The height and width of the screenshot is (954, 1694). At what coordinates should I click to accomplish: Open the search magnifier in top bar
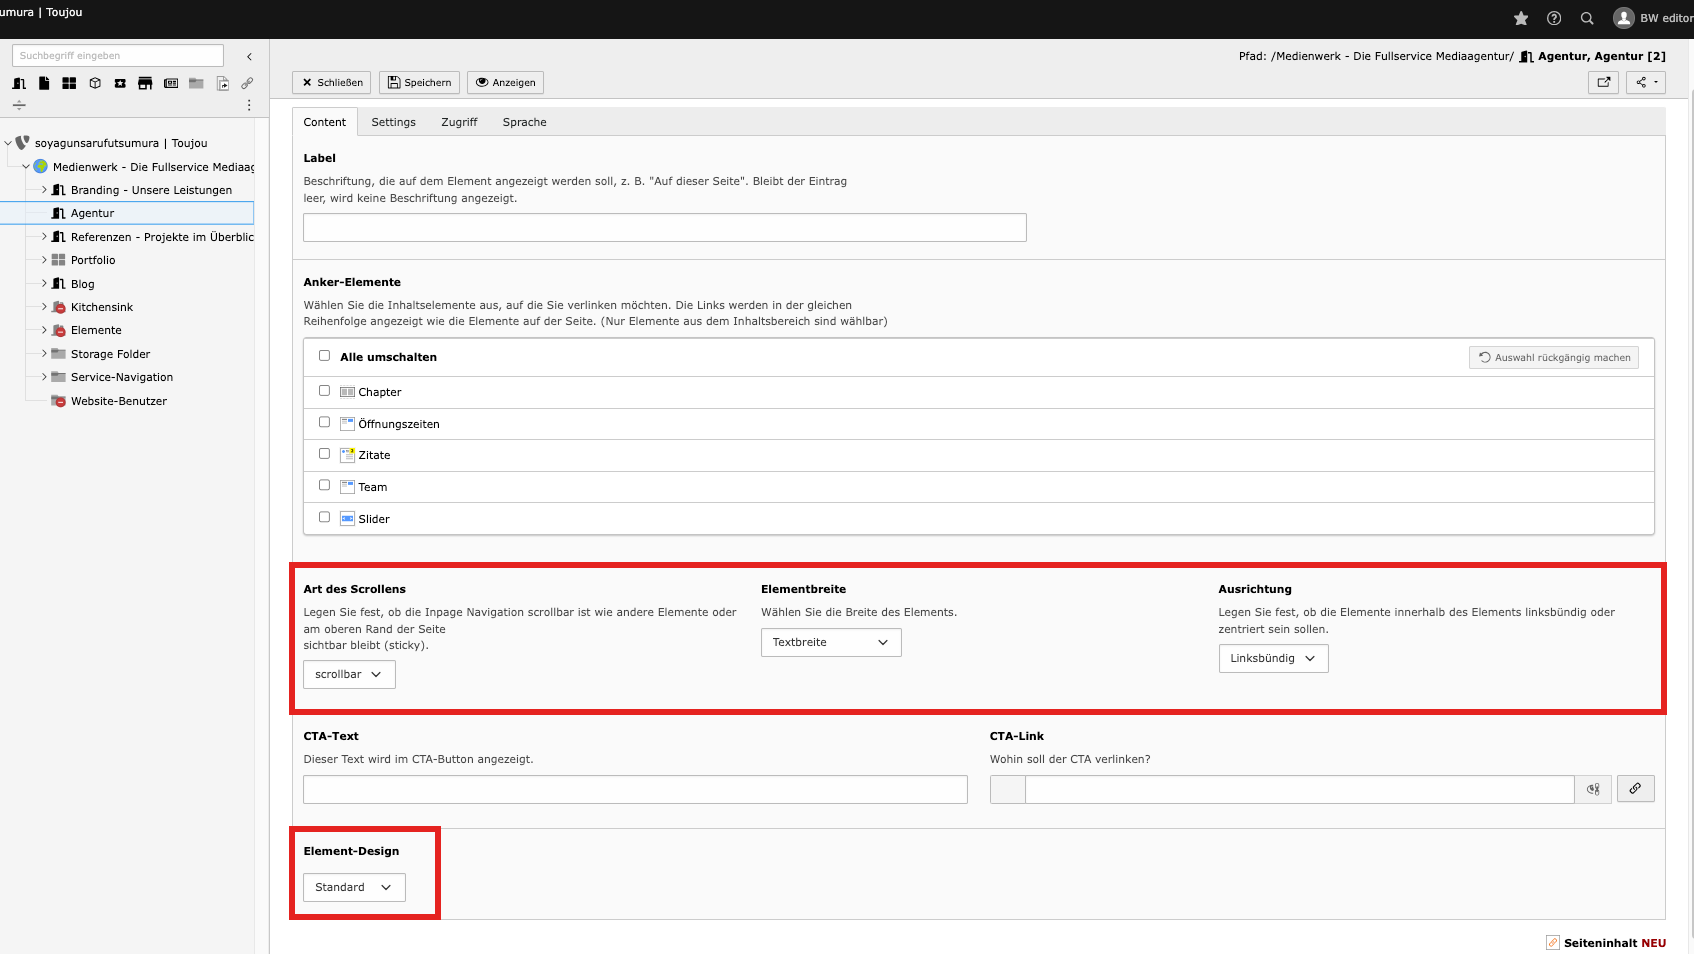[1587, 18]
